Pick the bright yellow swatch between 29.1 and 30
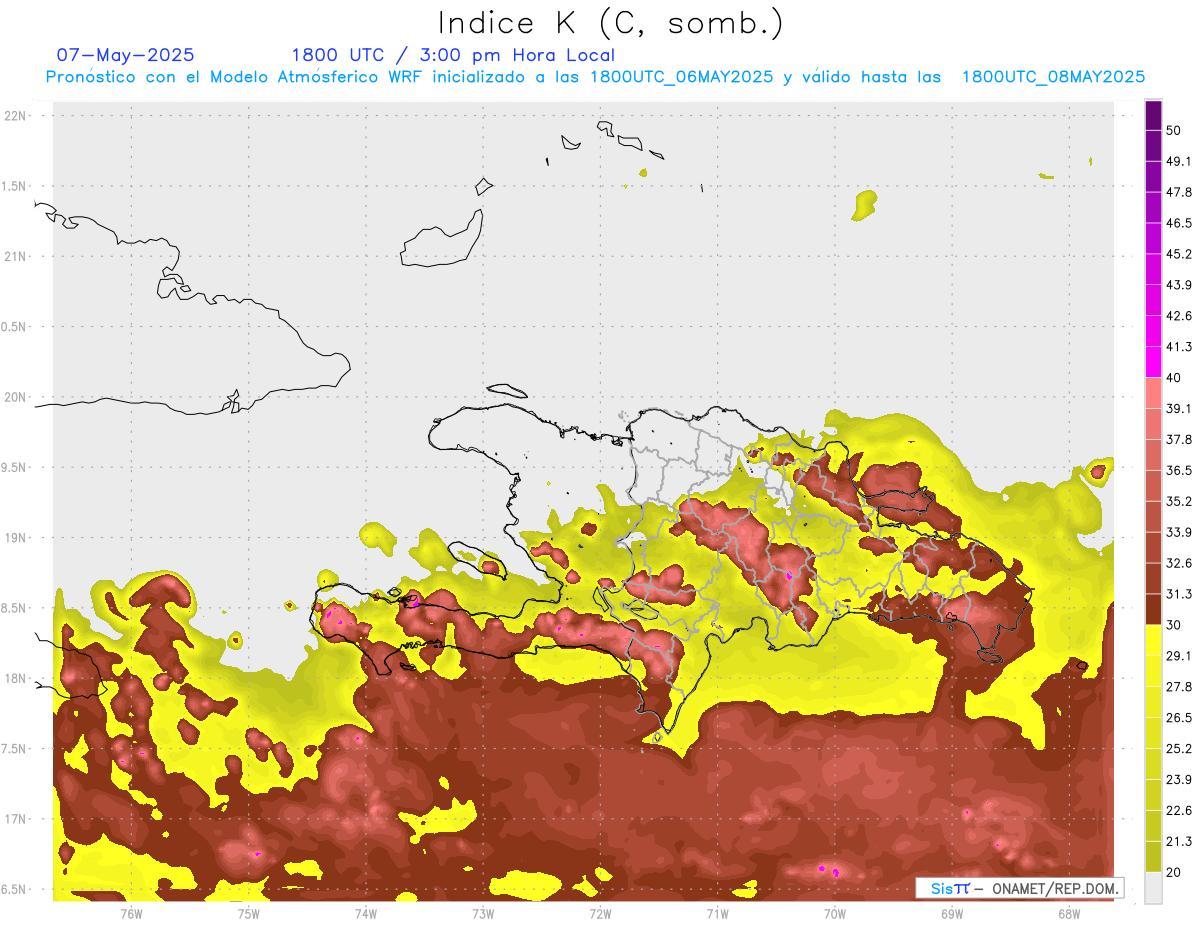 [1153, 640]
